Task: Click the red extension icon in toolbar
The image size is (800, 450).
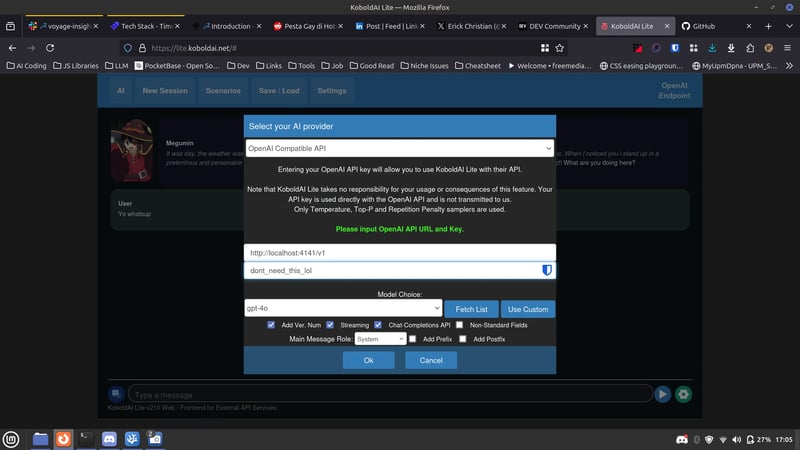Action: [638, 48]
